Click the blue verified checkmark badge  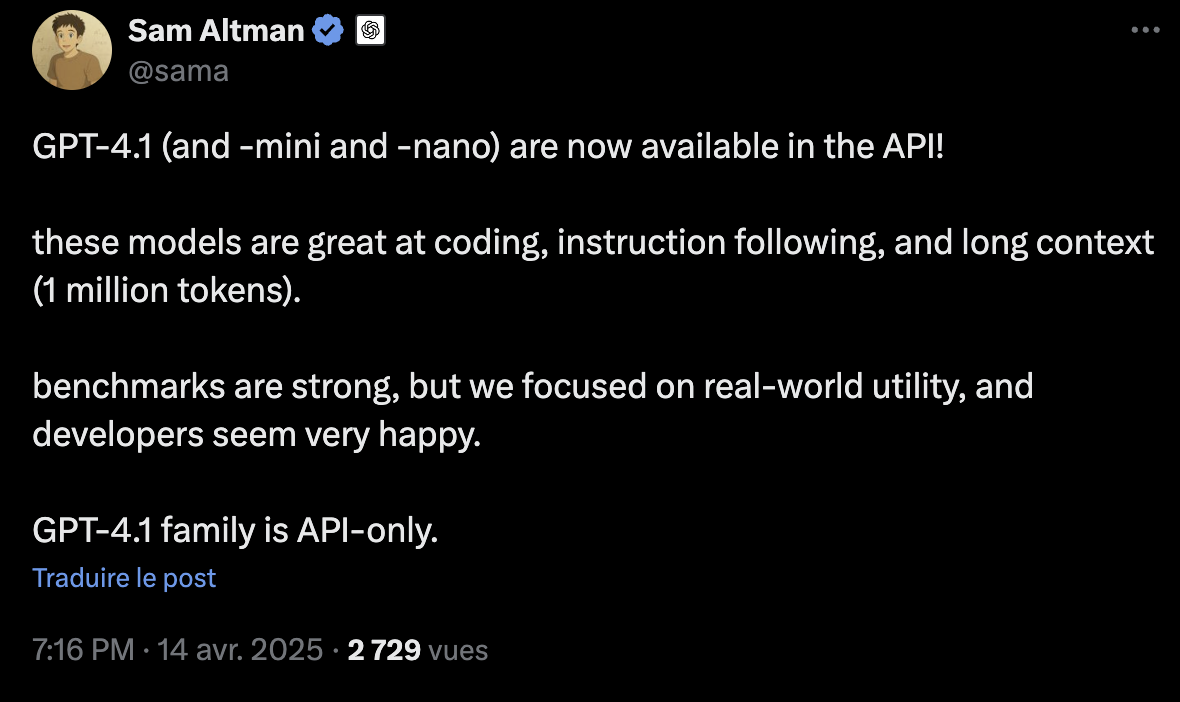pos(327,30)
